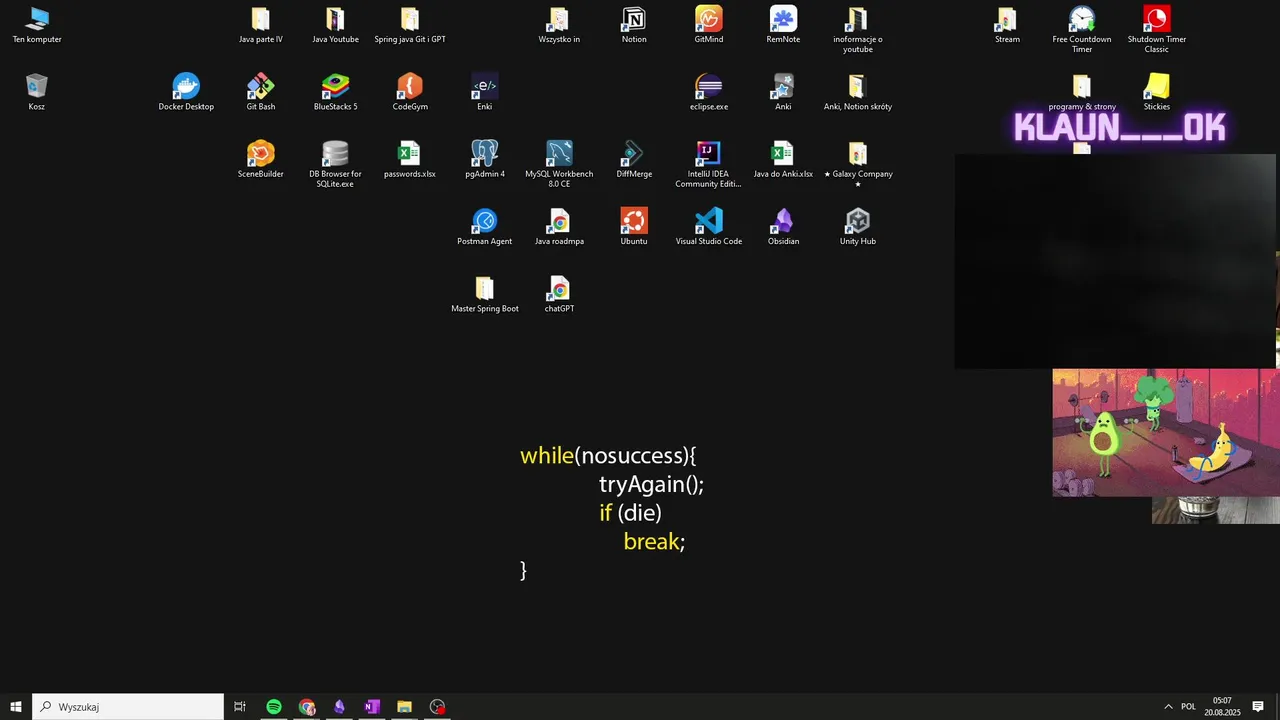Click the Wyszukaj taskbar search box
Image resolution: width=1280 pixels, height=720 pixels.
(128, 707)
